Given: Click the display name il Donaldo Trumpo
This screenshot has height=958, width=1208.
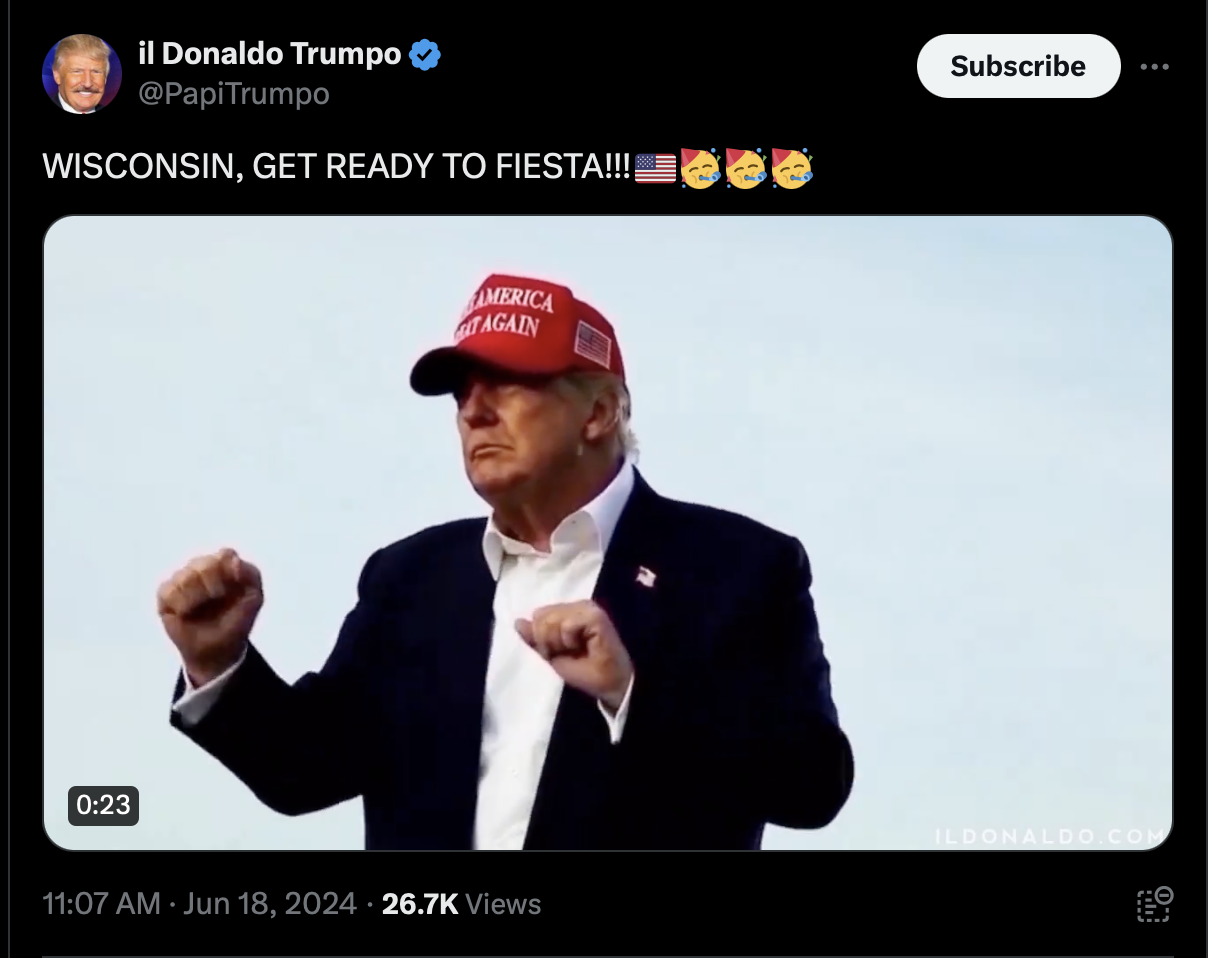Looking at the screenshot, I should point(270,53).
